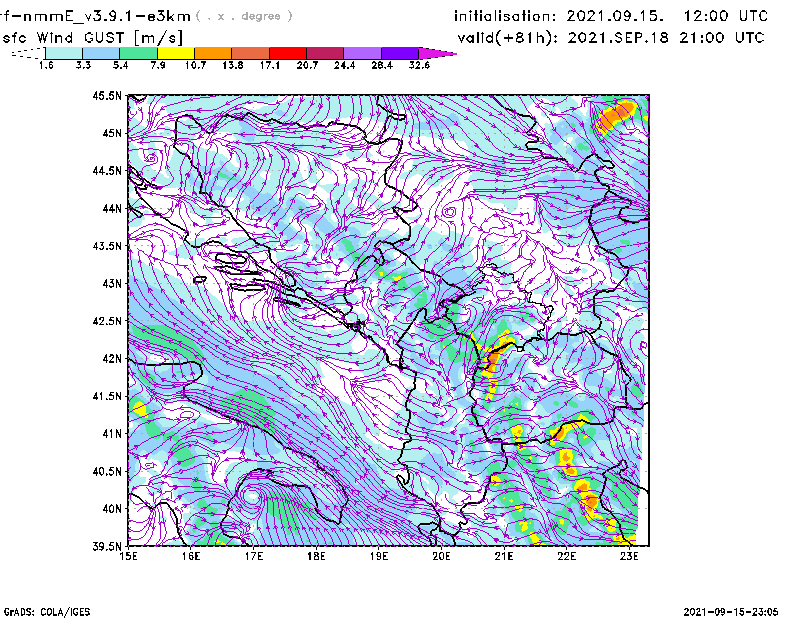Click the legend value '10.7'
Viewport: 800px width, 618px height.
point(195,65)
